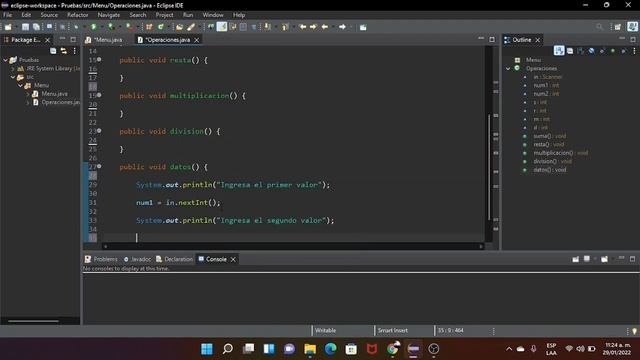Open the Window menu

pos(213,15)
